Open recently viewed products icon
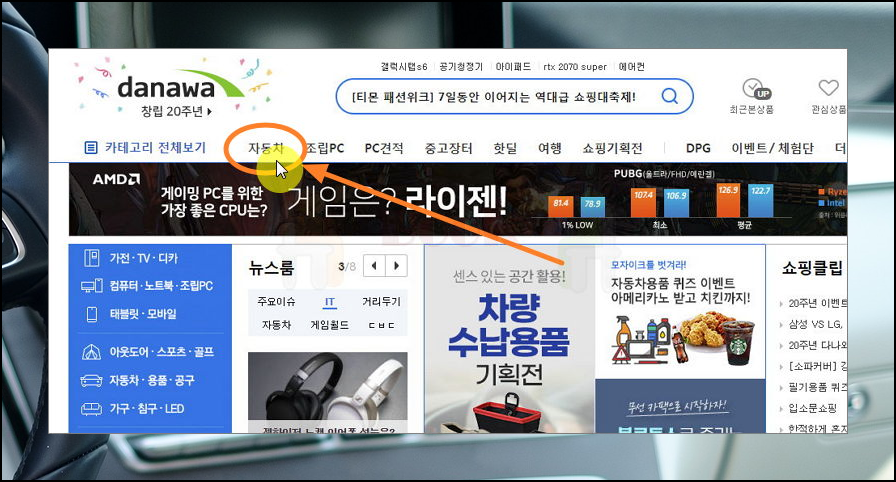This screenshot has height=482, width=896. (756, 89)
